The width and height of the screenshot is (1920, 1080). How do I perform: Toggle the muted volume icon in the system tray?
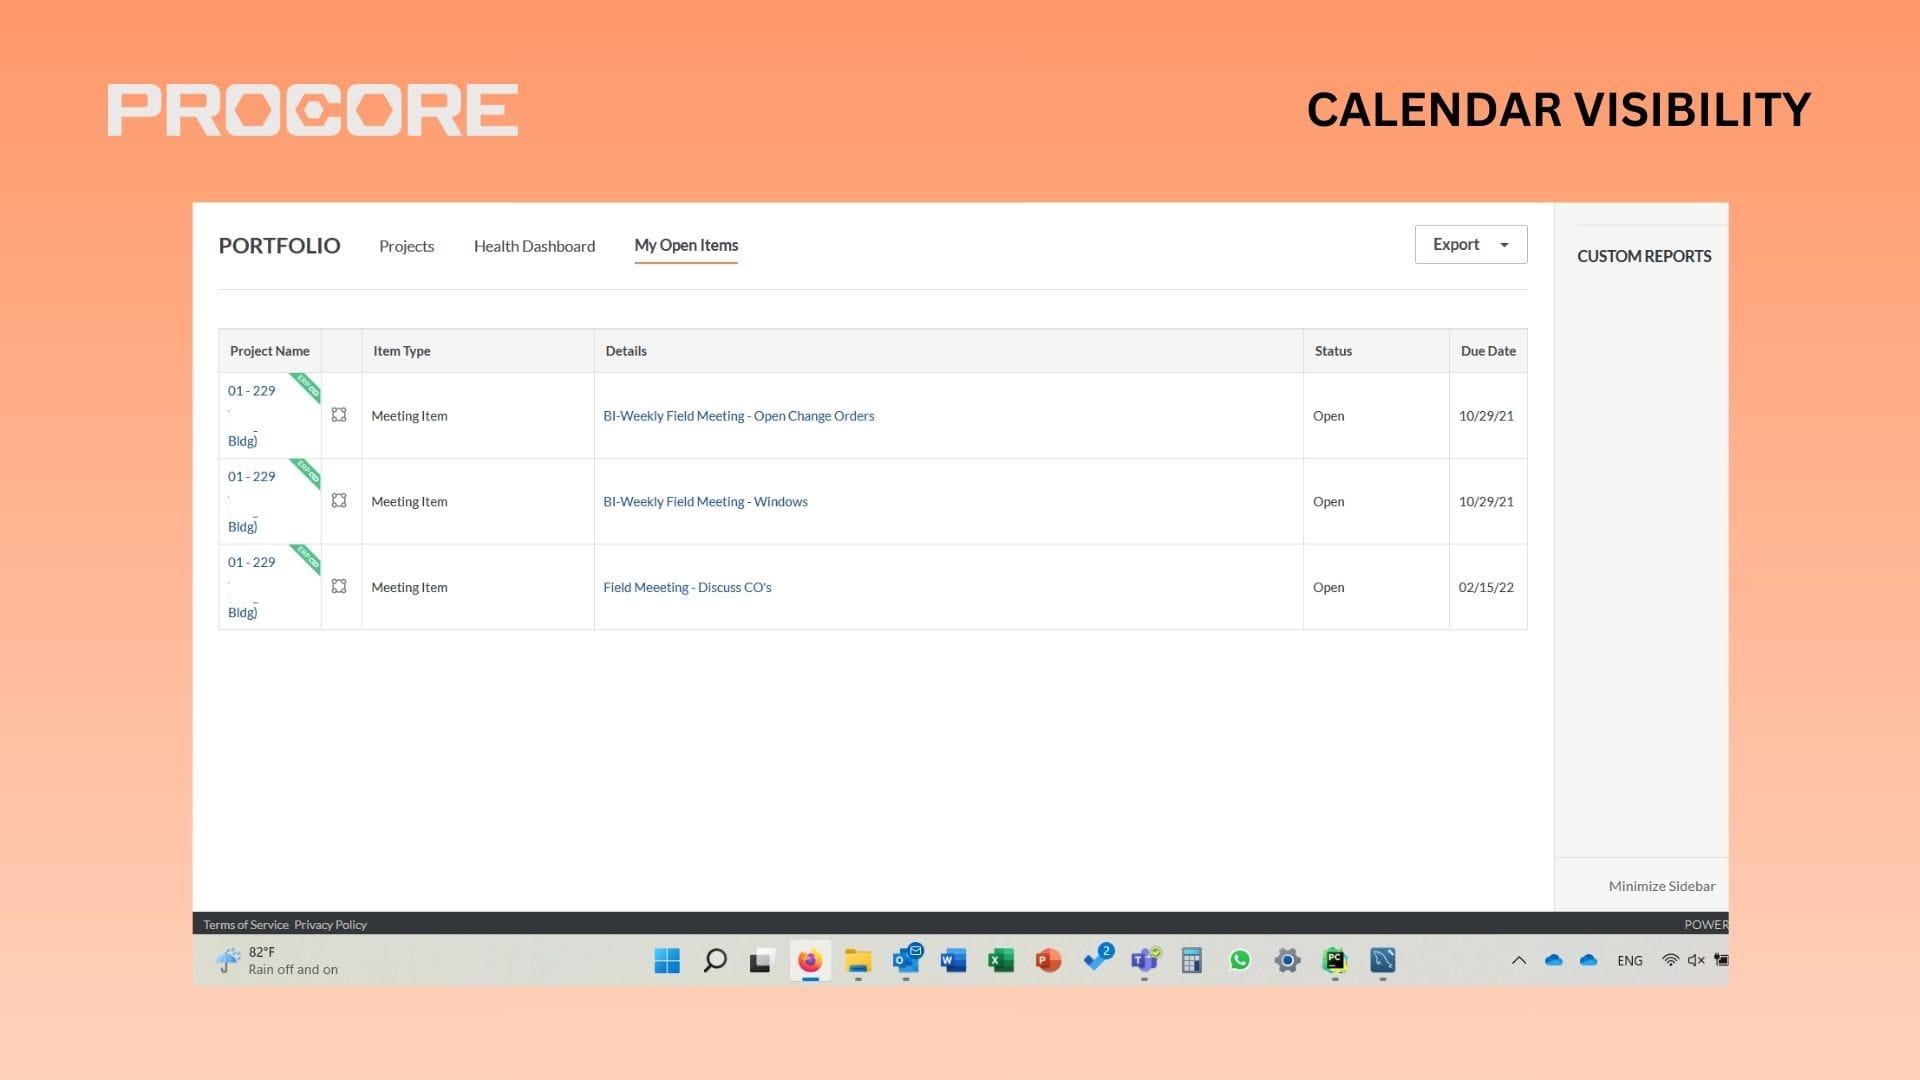(1696, 960)
